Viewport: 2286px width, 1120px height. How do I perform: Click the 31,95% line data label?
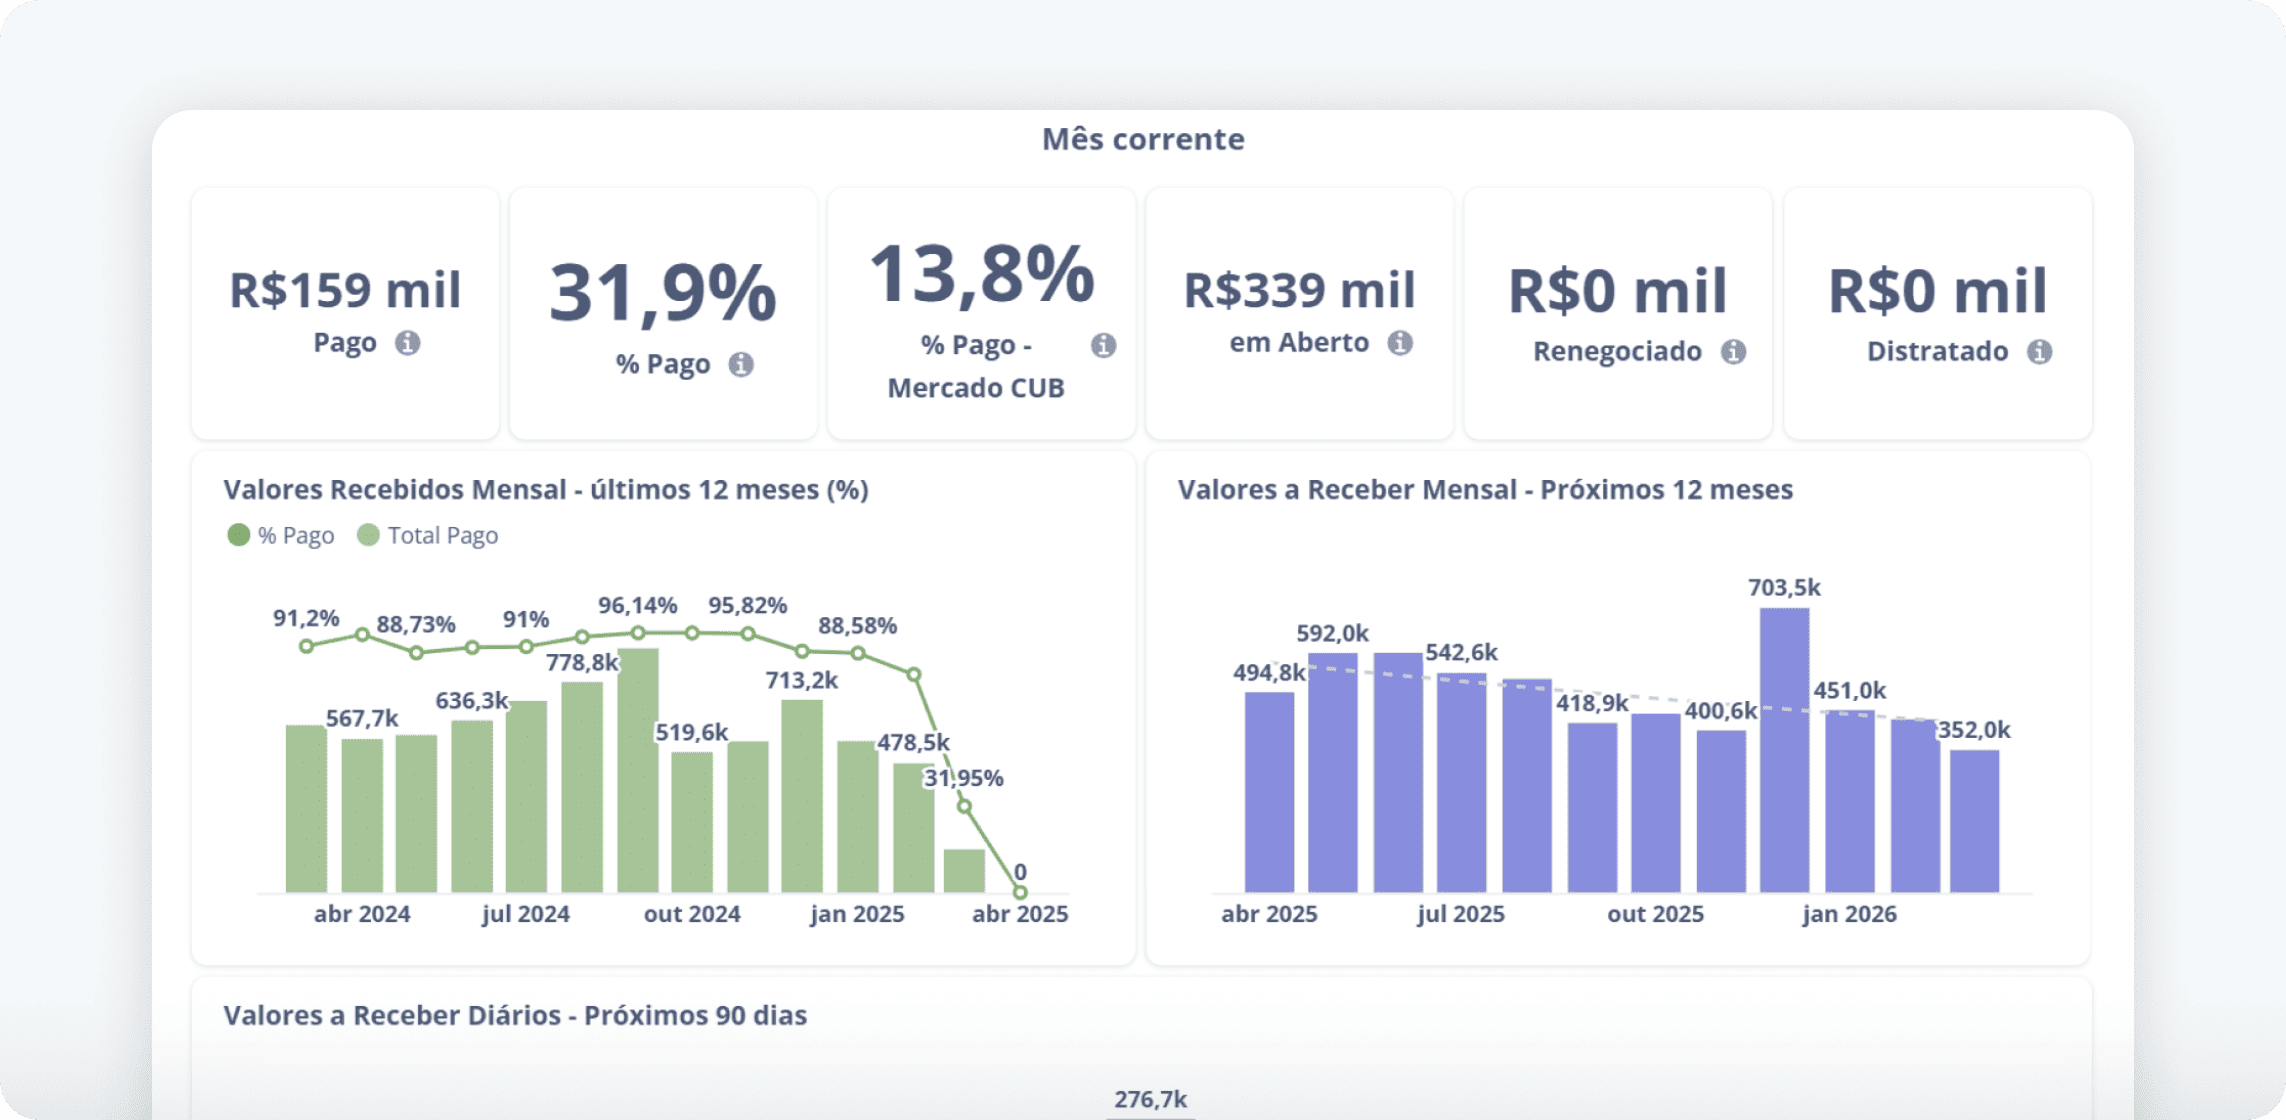pos(963,778)
